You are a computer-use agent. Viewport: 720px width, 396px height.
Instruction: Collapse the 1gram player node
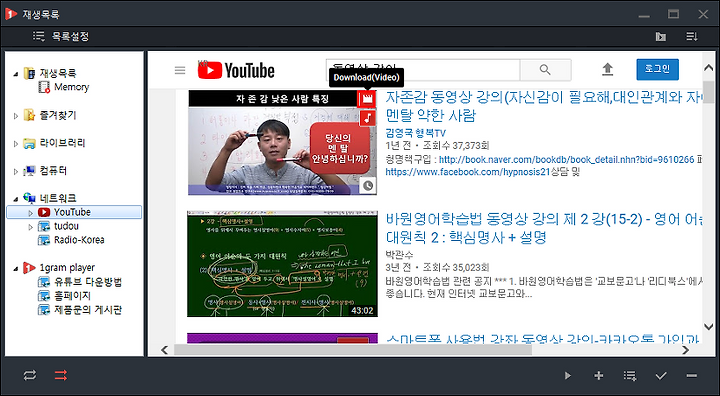[16, 268]
